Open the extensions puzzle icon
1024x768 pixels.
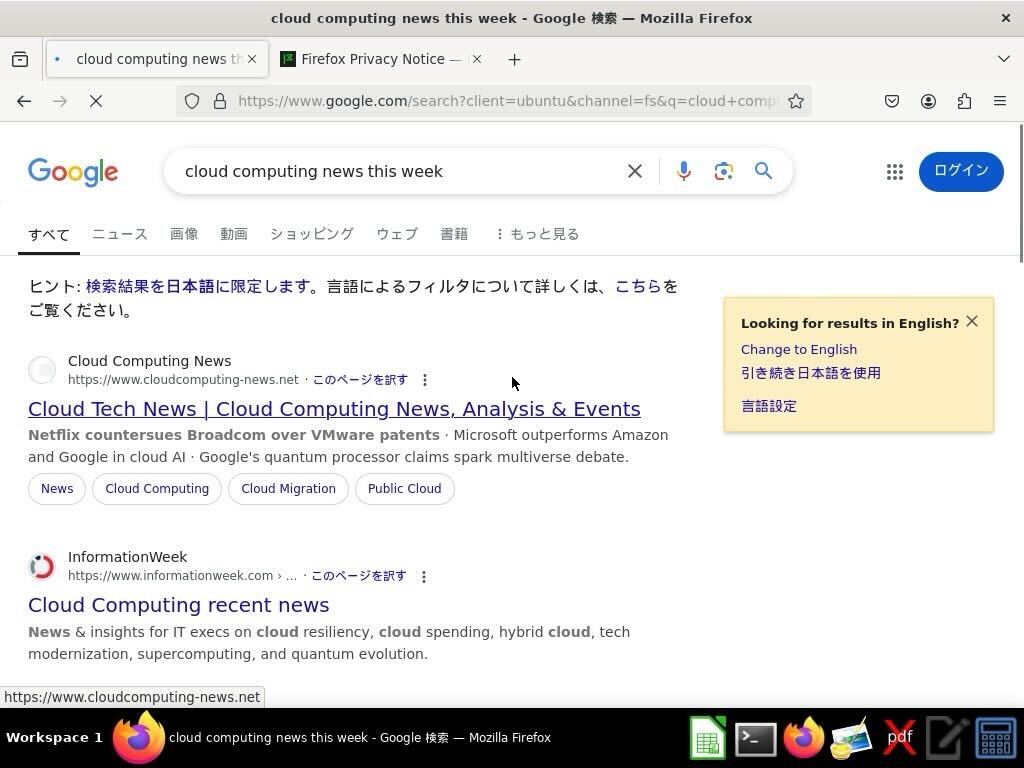[x=964, y=101]
